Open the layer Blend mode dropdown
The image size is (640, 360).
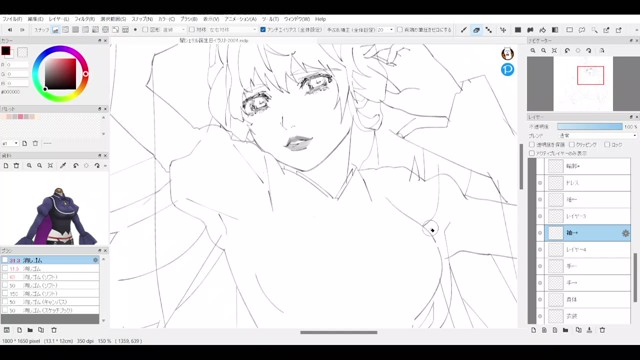[x=597, y=136]
